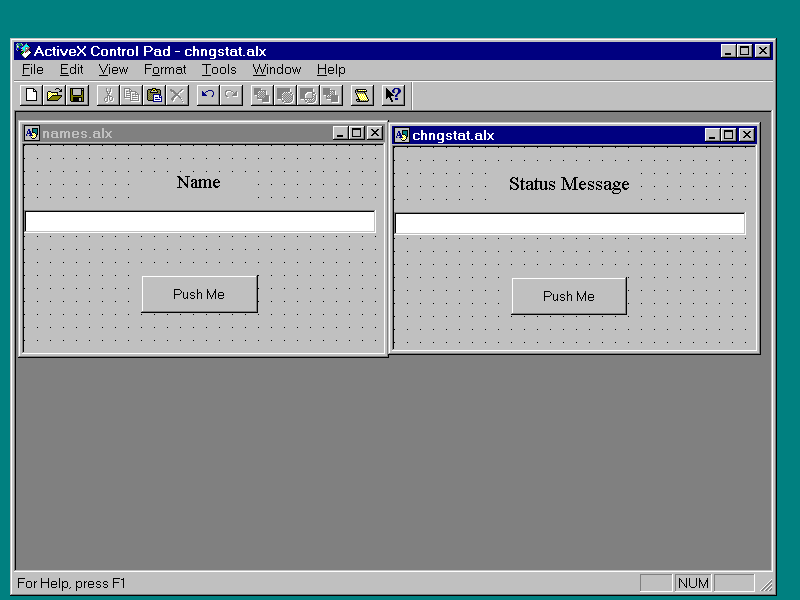Click the Cut scissors toolbar icon
The width and height of the screenshot is (800, 600).
click(109, 95)
